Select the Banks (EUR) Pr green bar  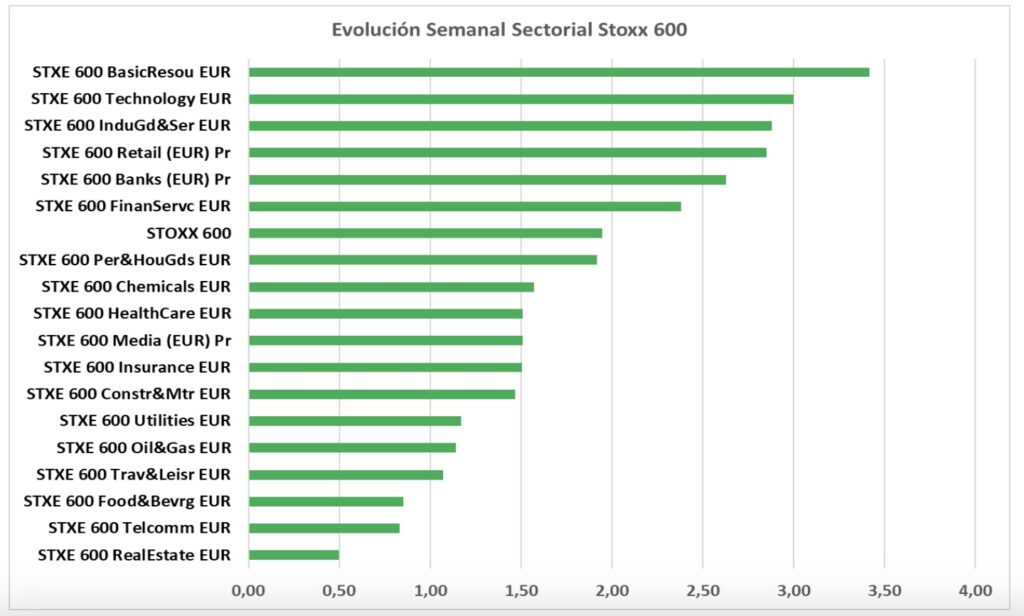coord(487,180)
